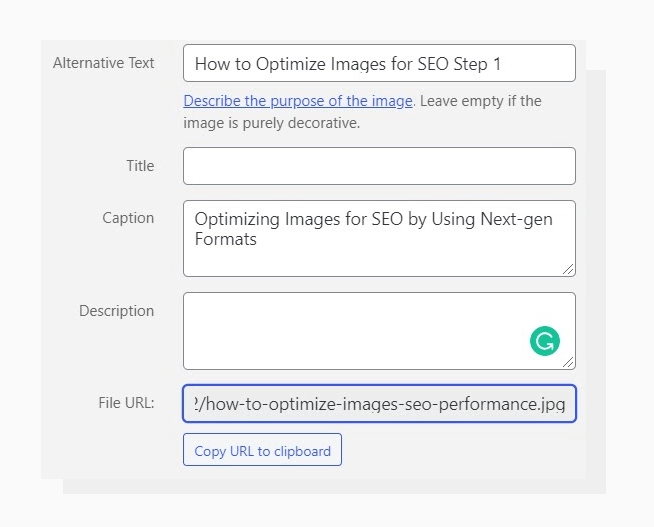Click the 'File URL:' label

[x=126, y=403]
